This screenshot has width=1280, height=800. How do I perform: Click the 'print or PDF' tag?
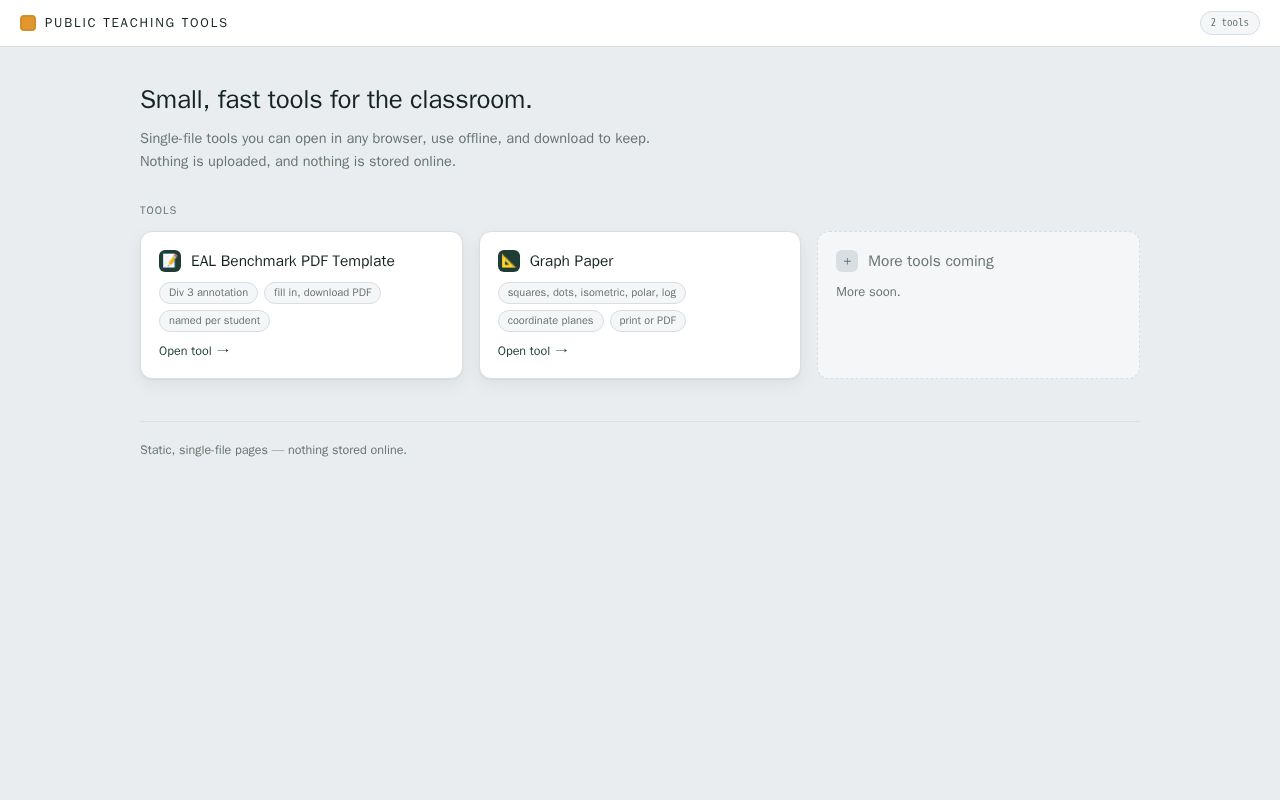tap(648, 321)
